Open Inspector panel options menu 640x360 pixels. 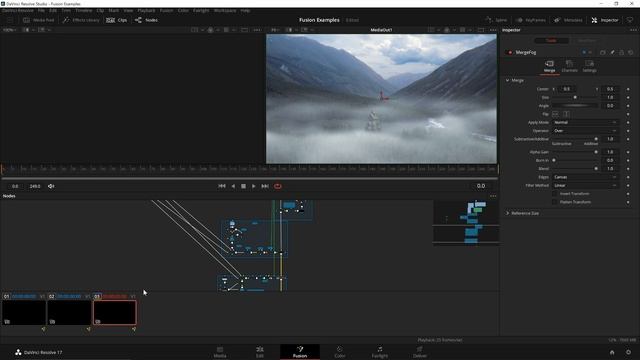click(633, 30)
